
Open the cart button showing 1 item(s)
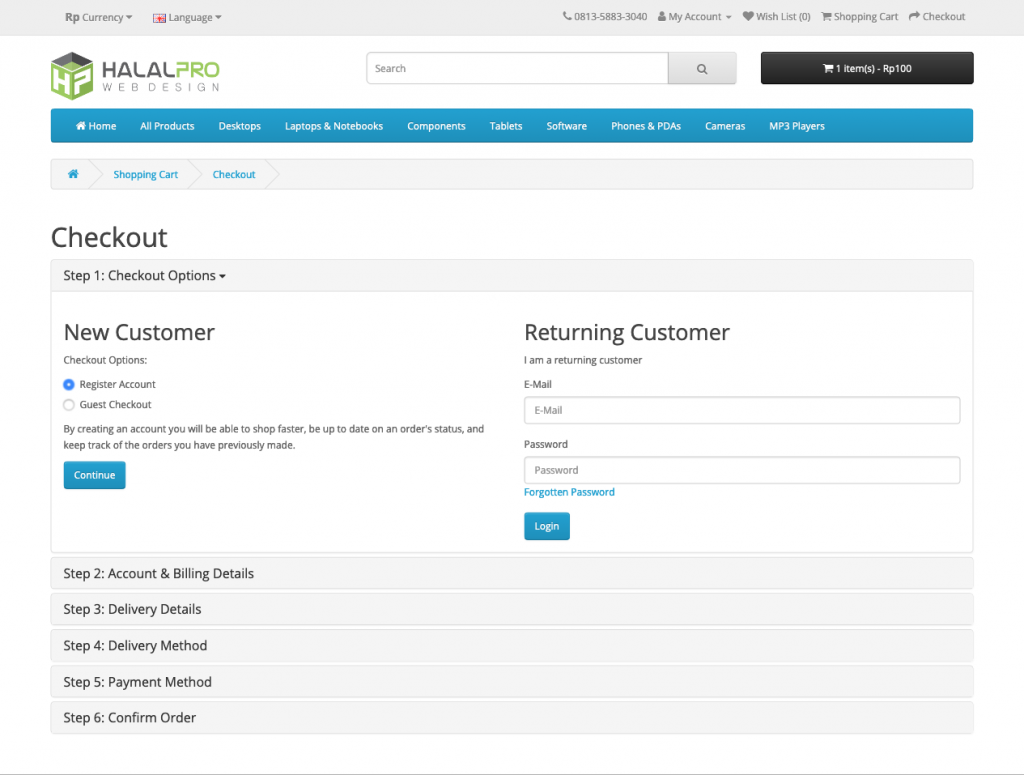pyautogui.click(x=866, y=69)
